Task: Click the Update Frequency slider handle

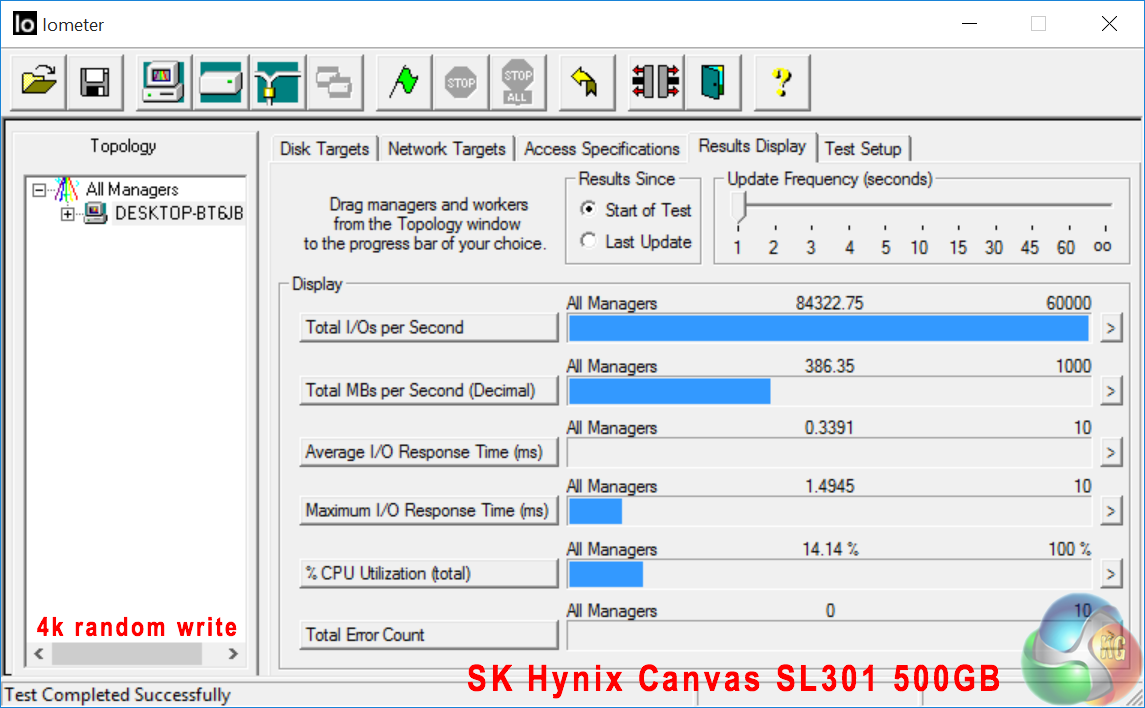Action: 739,207
